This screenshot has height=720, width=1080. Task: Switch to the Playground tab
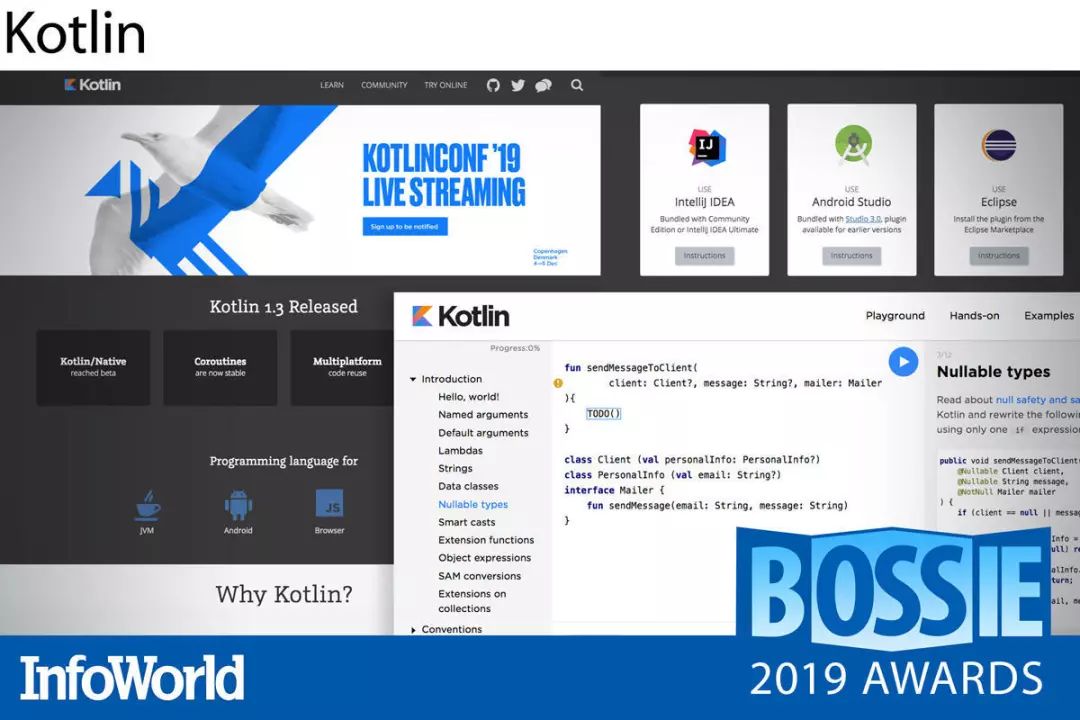pos(895,316)
